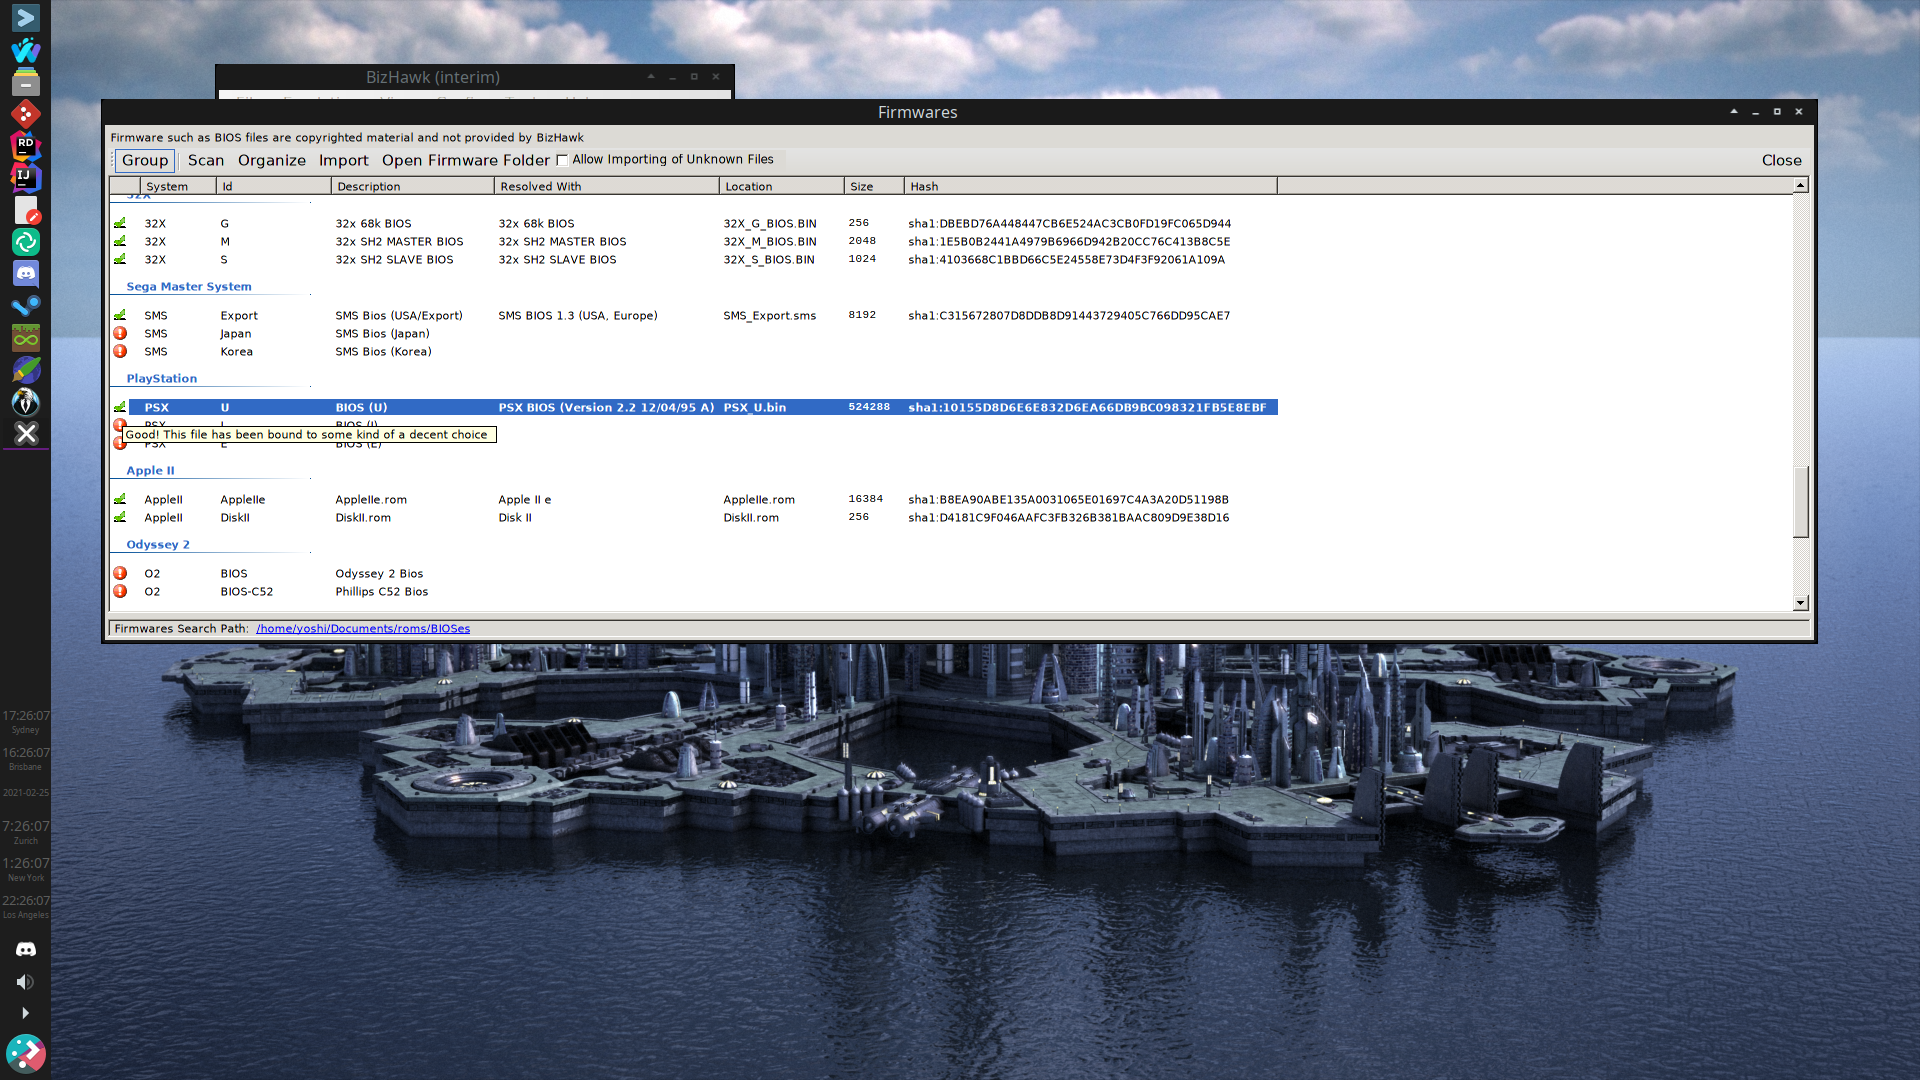Image resolution: width=1920 pixels, height=1080 pixels.
Task: Click the volume speaker icon in the panel
Action: coord(26,982)
